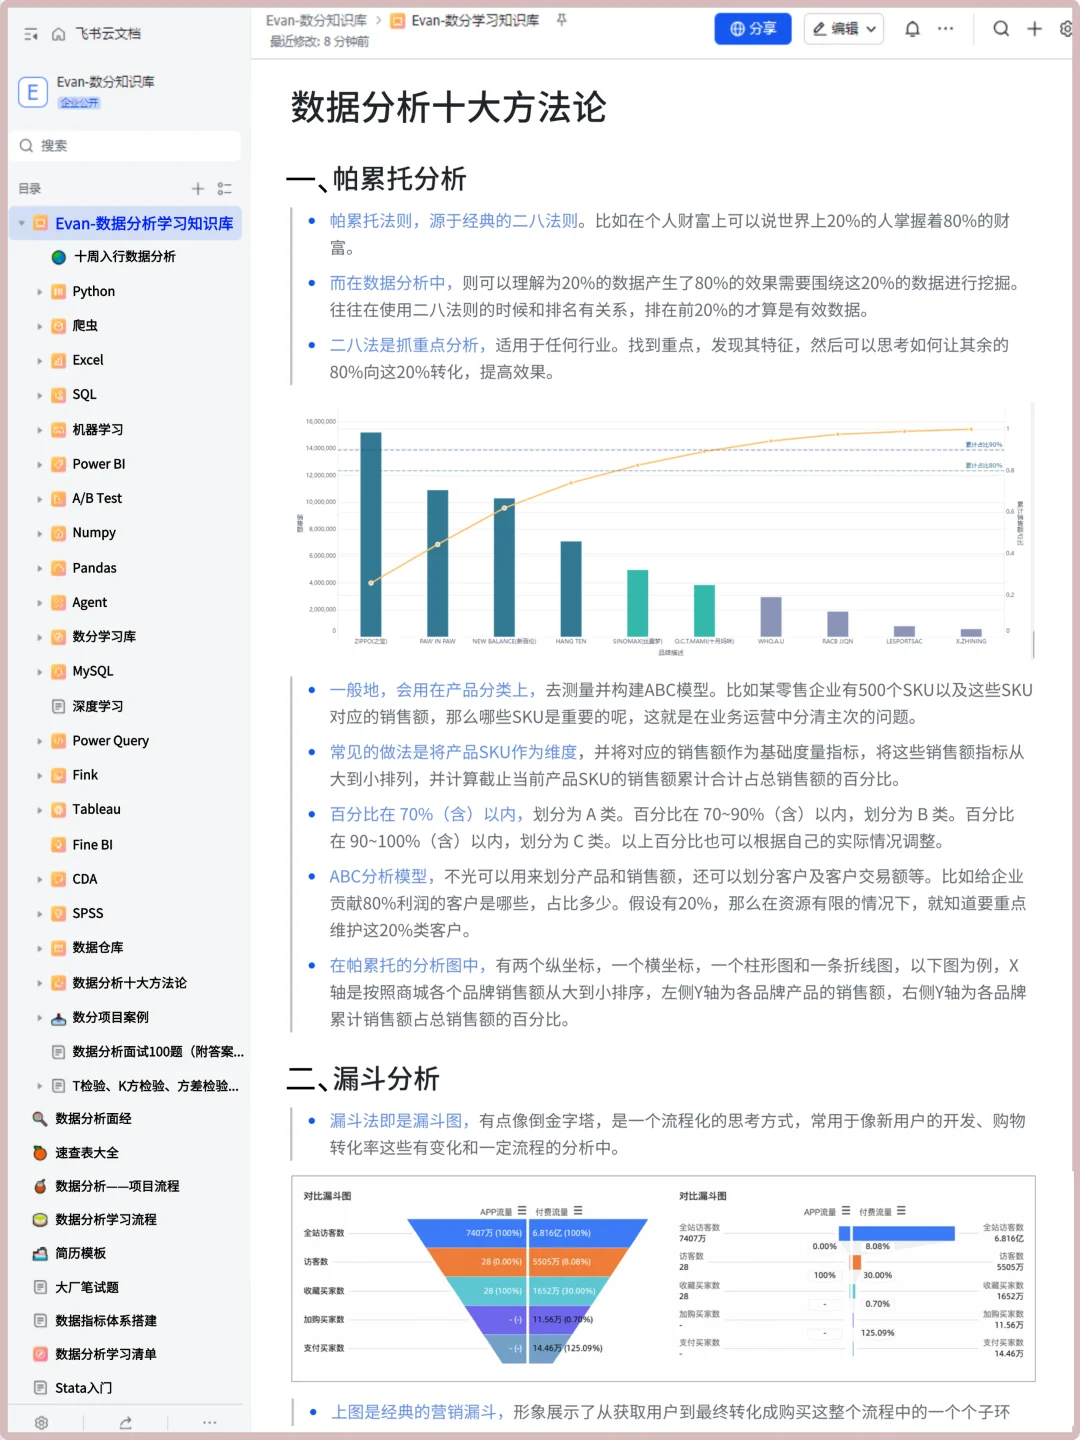1080x1440 pixels.
Task: Click the 付费流量 filter icon in left funnel
Action: pyautogui.click(x=578, y=1210)
